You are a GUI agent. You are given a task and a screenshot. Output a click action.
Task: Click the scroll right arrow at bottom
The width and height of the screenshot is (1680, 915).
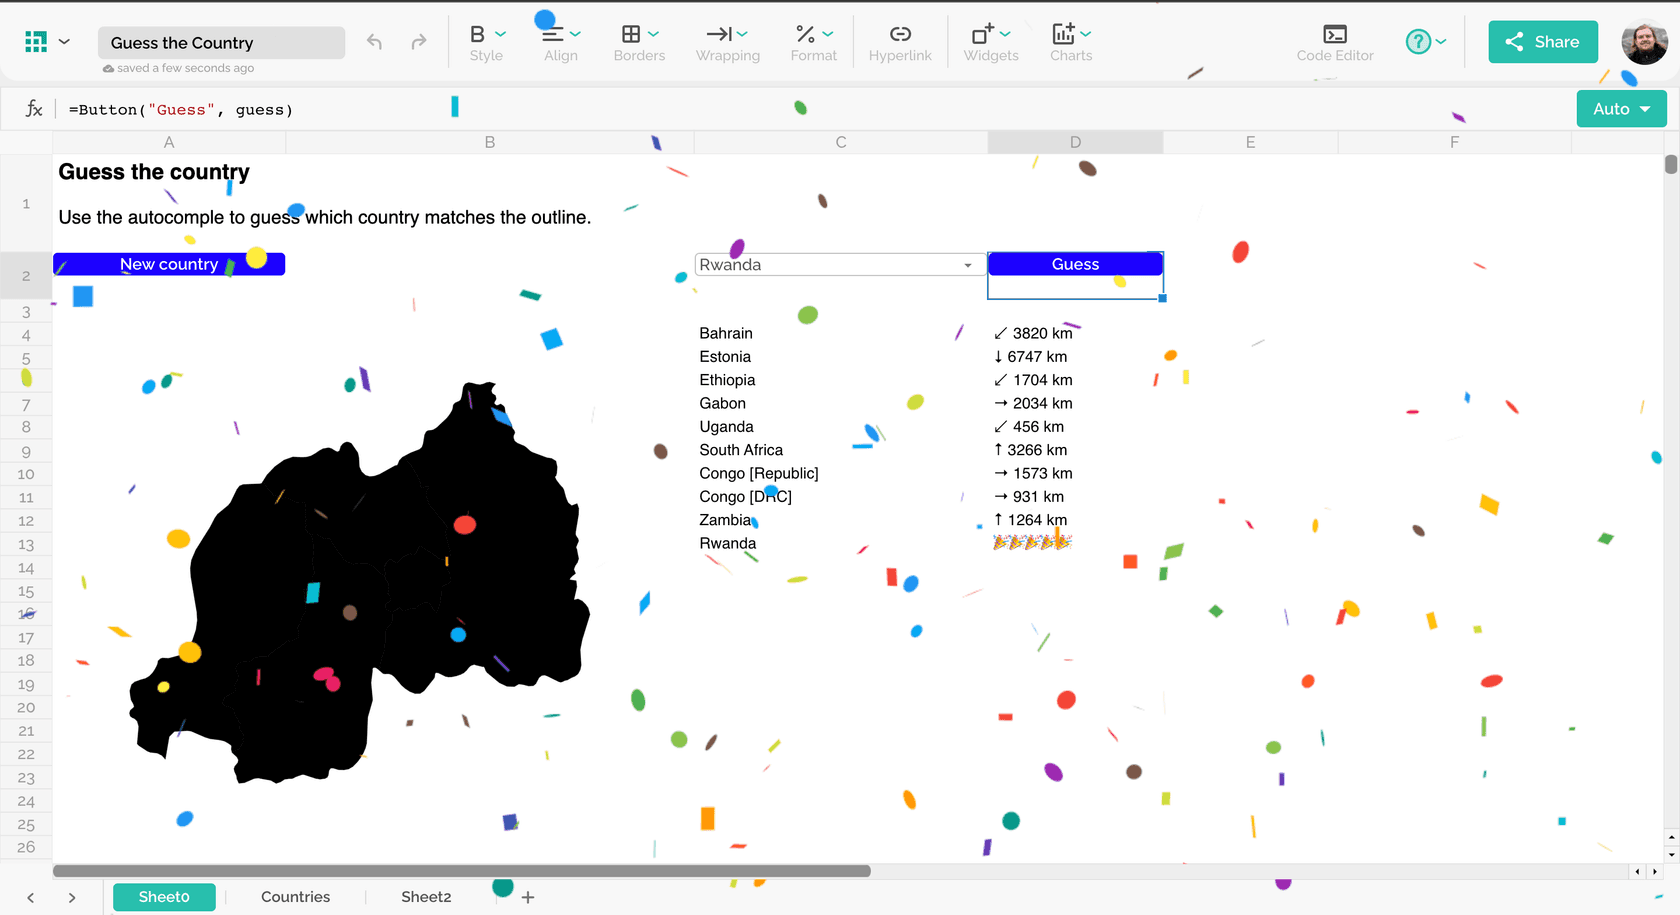pos(1655,872)
